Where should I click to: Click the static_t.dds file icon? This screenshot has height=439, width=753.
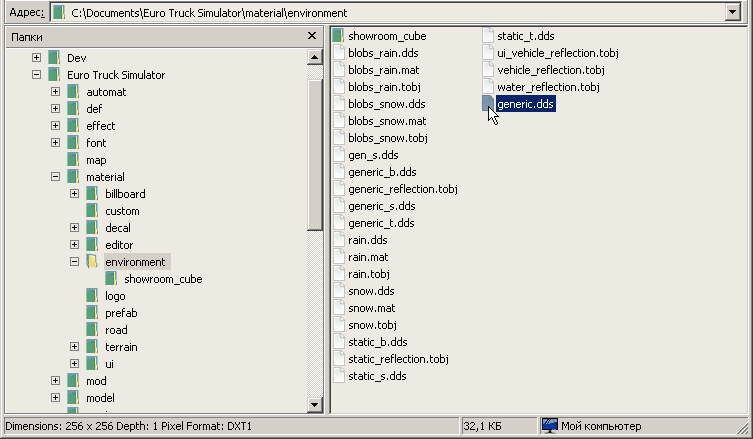[x=488, y=36]
